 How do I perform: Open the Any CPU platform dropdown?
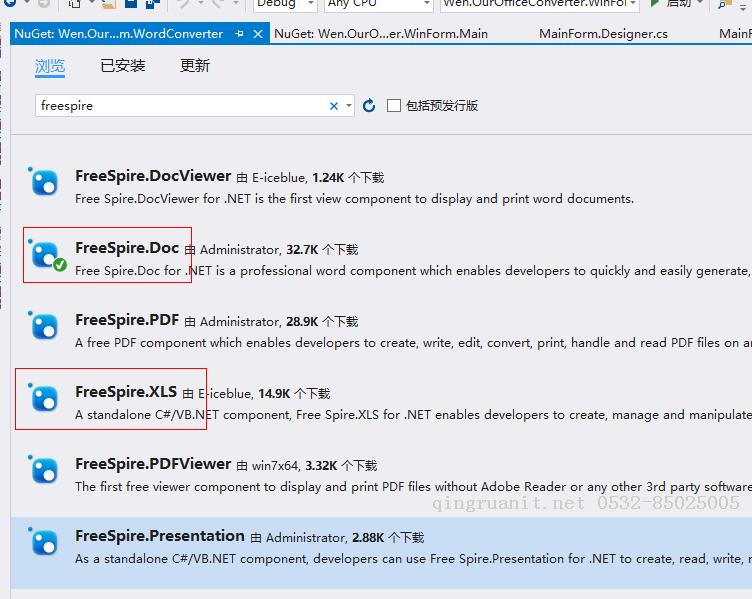[364, 4]
